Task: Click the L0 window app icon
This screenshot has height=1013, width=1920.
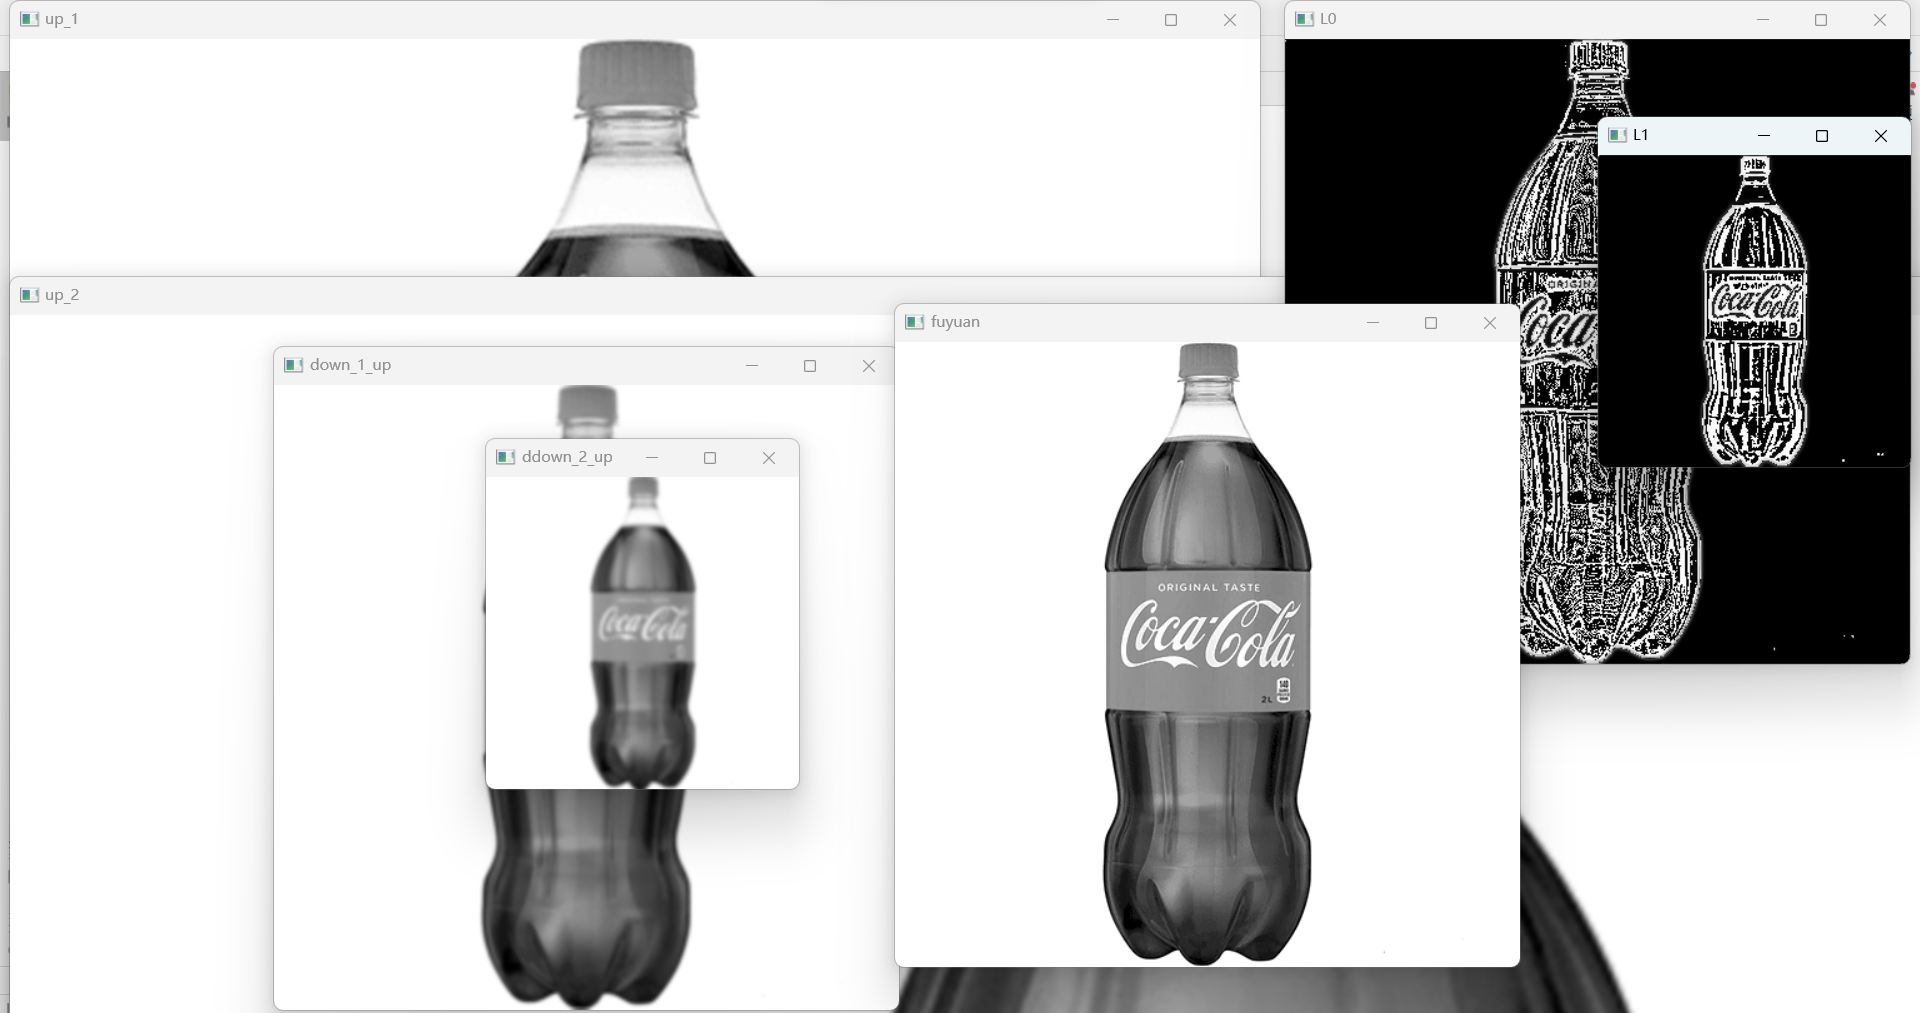Action: [1304, 19]
